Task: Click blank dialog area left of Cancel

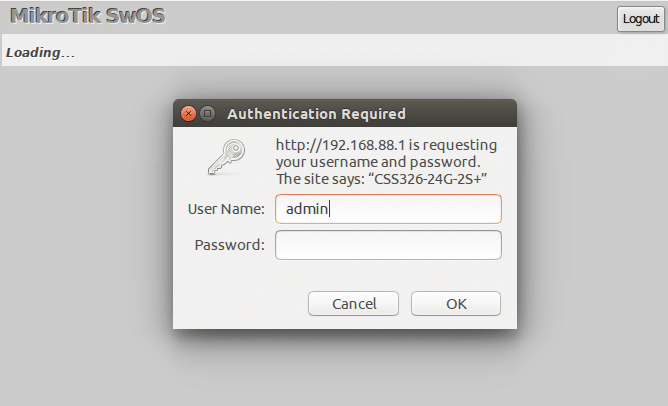Action: point(240,303)
